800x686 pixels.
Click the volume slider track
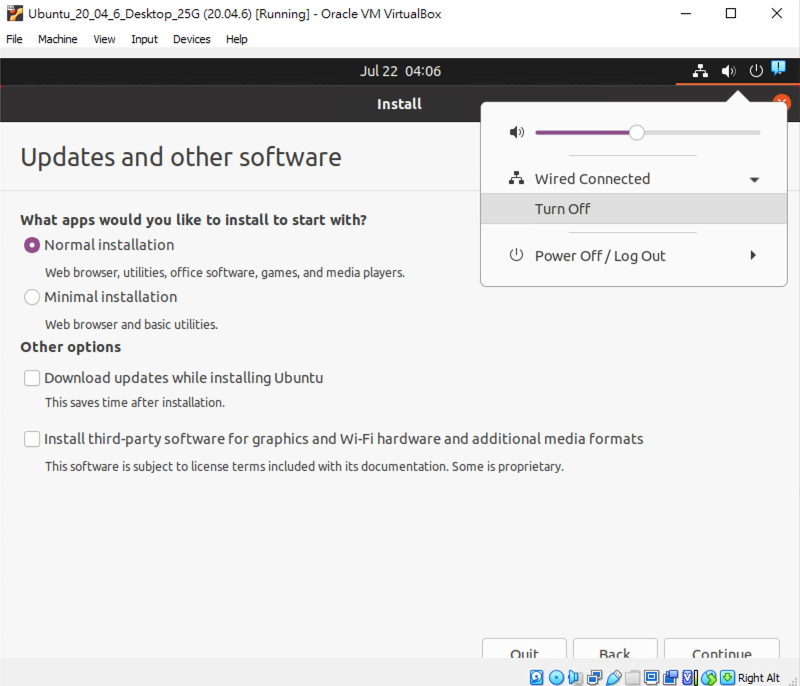(700, 132)
